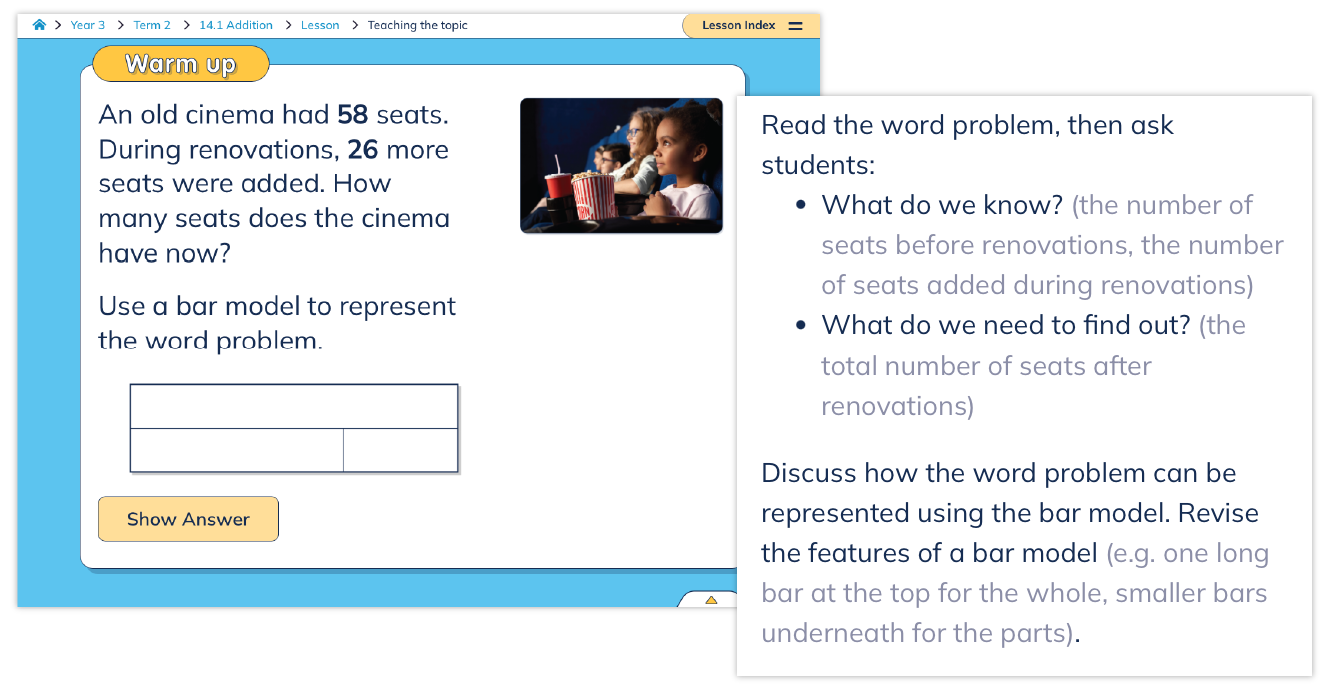This screenshot has height=695, width=1333.
Task: Select the bottom-left part of bar model
Action: coord(237,450)
